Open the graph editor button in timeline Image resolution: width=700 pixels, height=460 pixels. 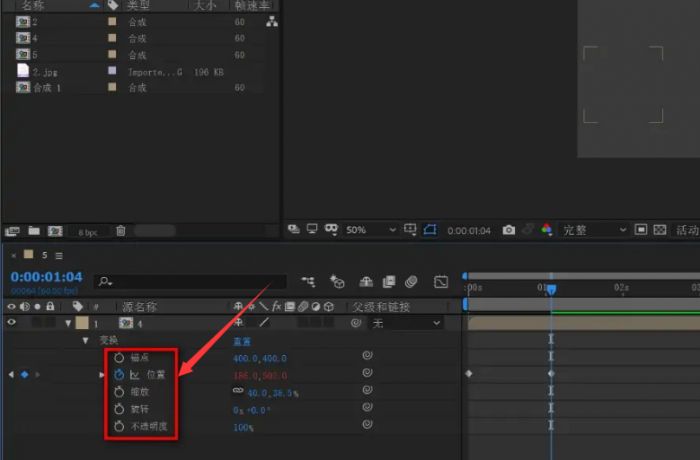click(441, 282)
